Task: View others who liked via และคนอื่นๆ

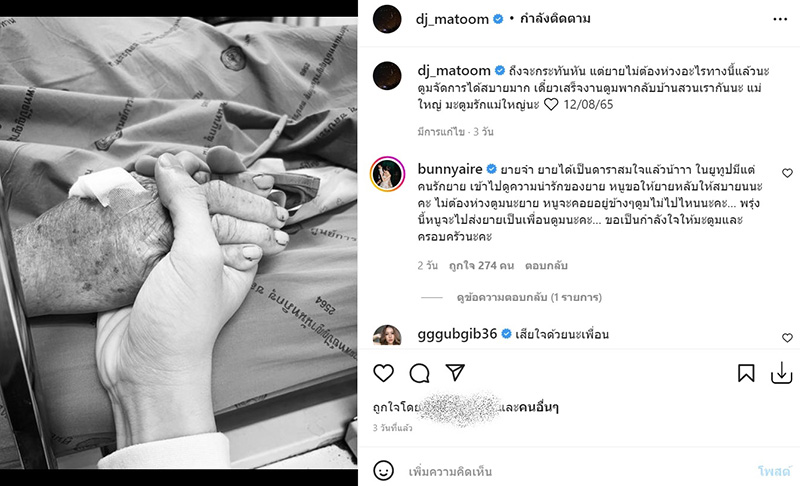Action: (x=529, y=407)
